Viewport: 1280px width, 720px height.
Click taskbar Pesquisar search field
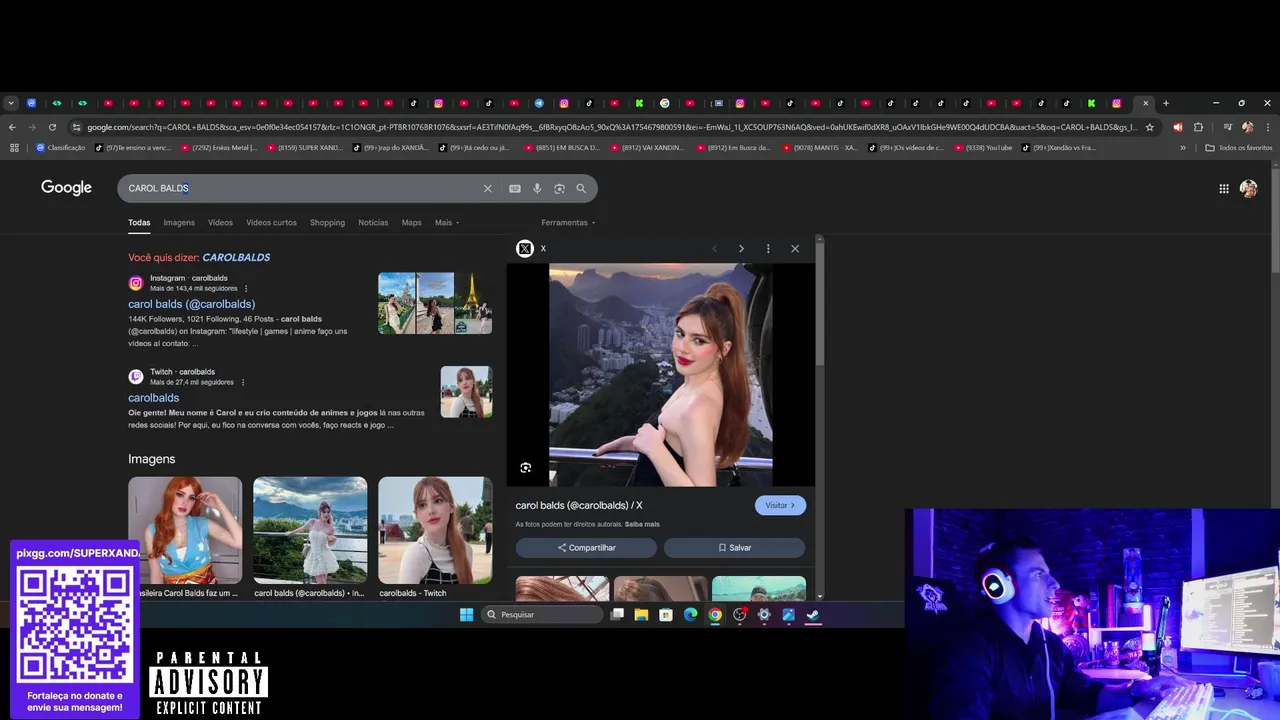click(541, 615)
